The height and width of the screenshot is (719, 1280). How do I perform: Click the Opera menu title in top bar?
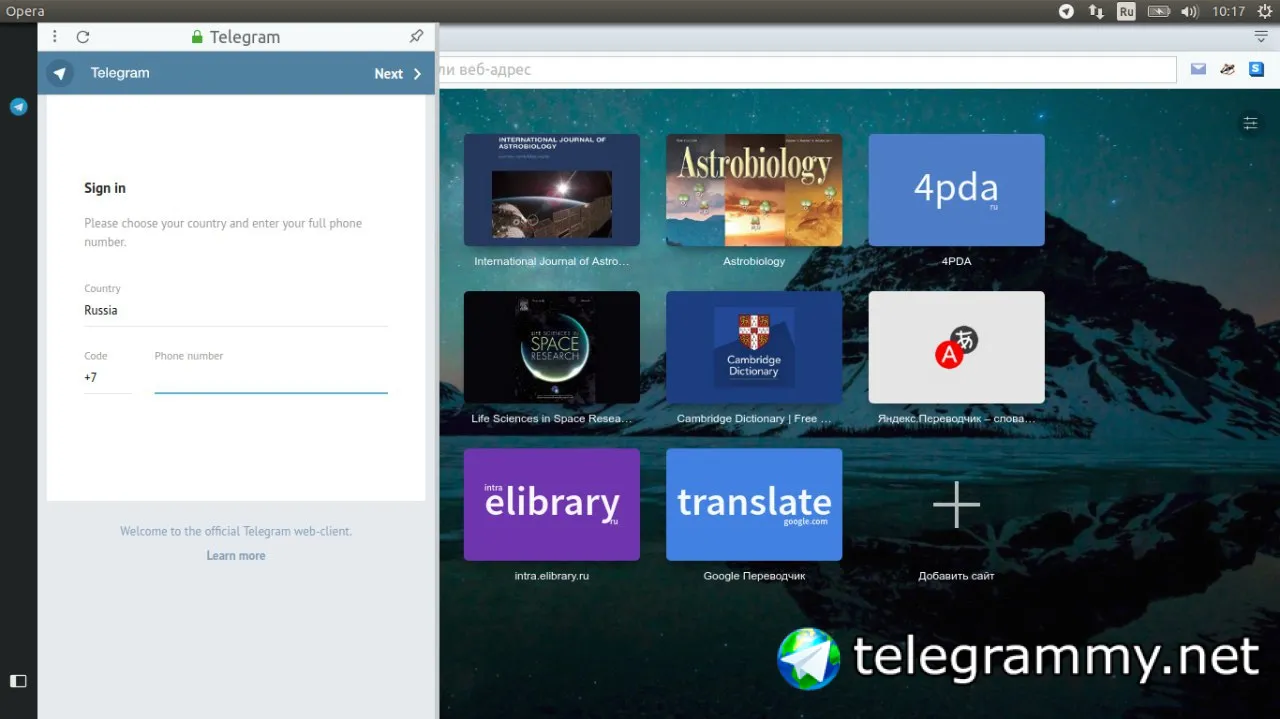click(x=25, y=11)
